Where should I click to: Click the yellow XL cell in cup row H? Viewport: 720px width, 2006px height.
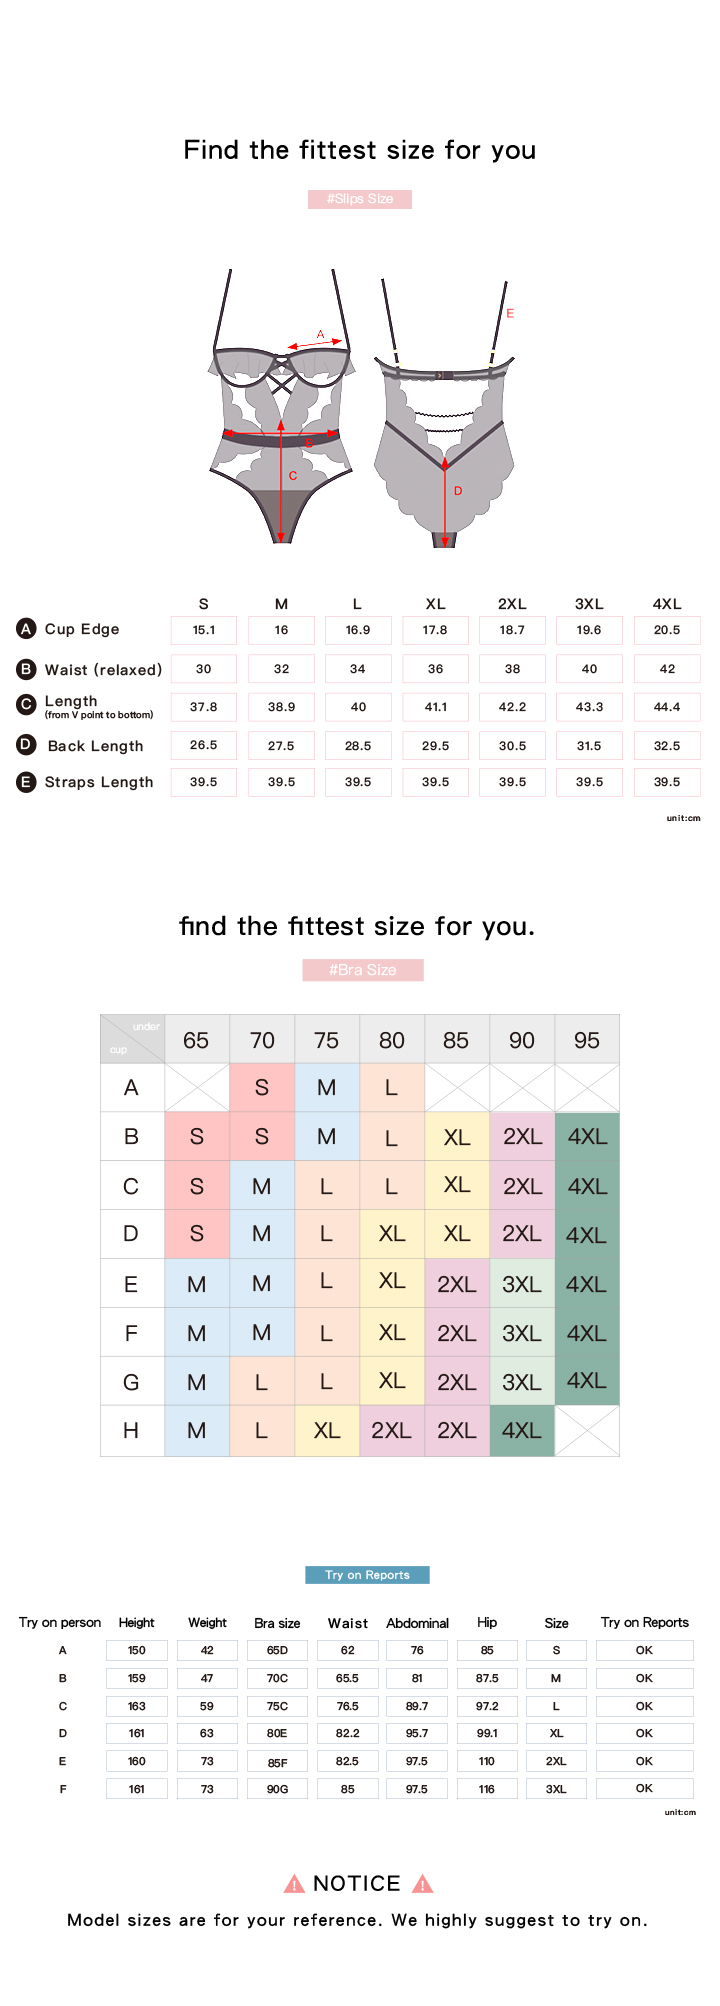(327, 1430)
